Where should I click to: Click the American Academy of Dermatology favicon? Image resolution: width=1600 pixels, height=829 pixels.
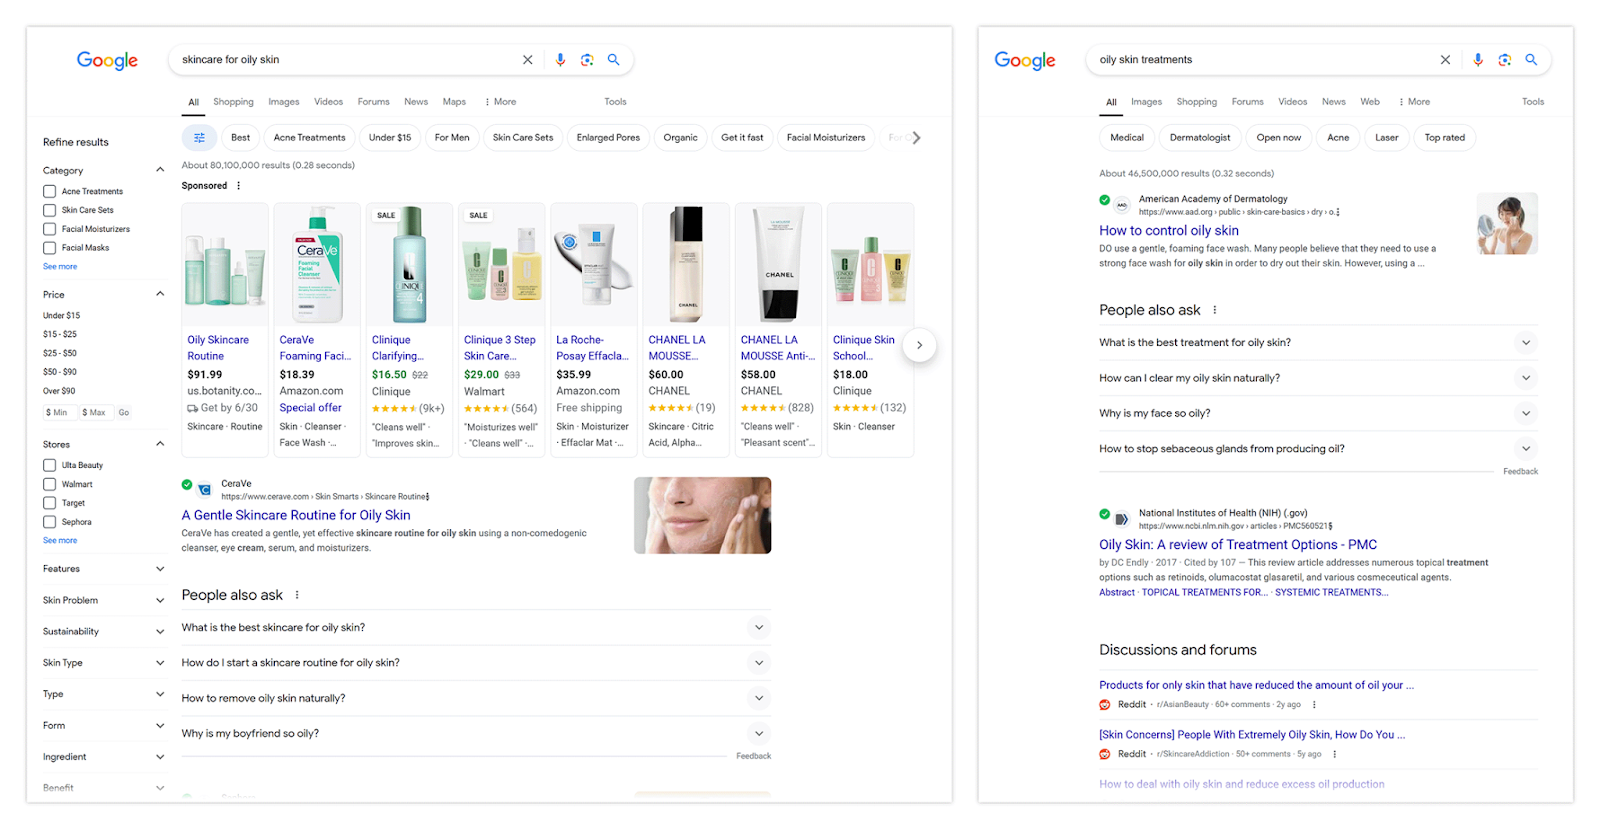pos(1122,205)
